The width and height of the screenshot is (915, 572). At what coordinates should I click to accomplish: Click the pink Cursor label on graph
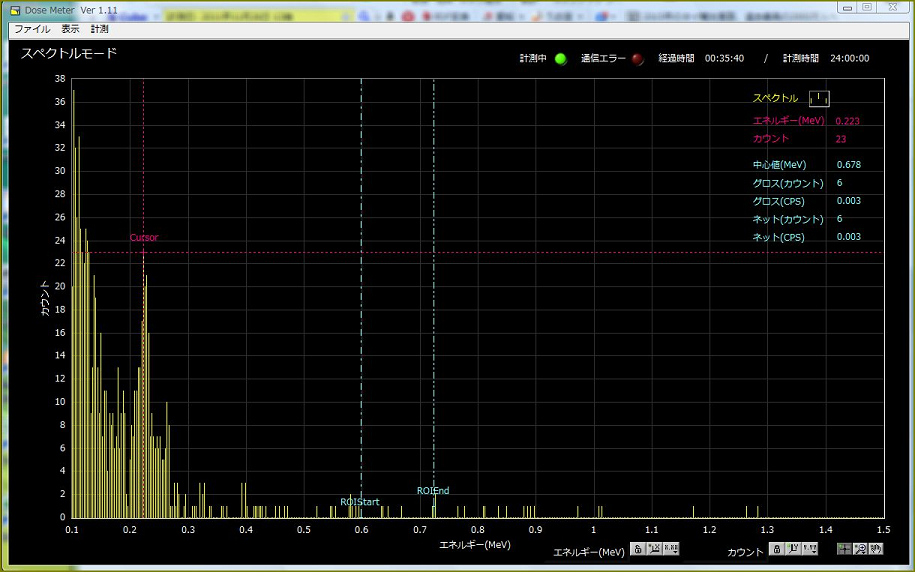(144, 238)
